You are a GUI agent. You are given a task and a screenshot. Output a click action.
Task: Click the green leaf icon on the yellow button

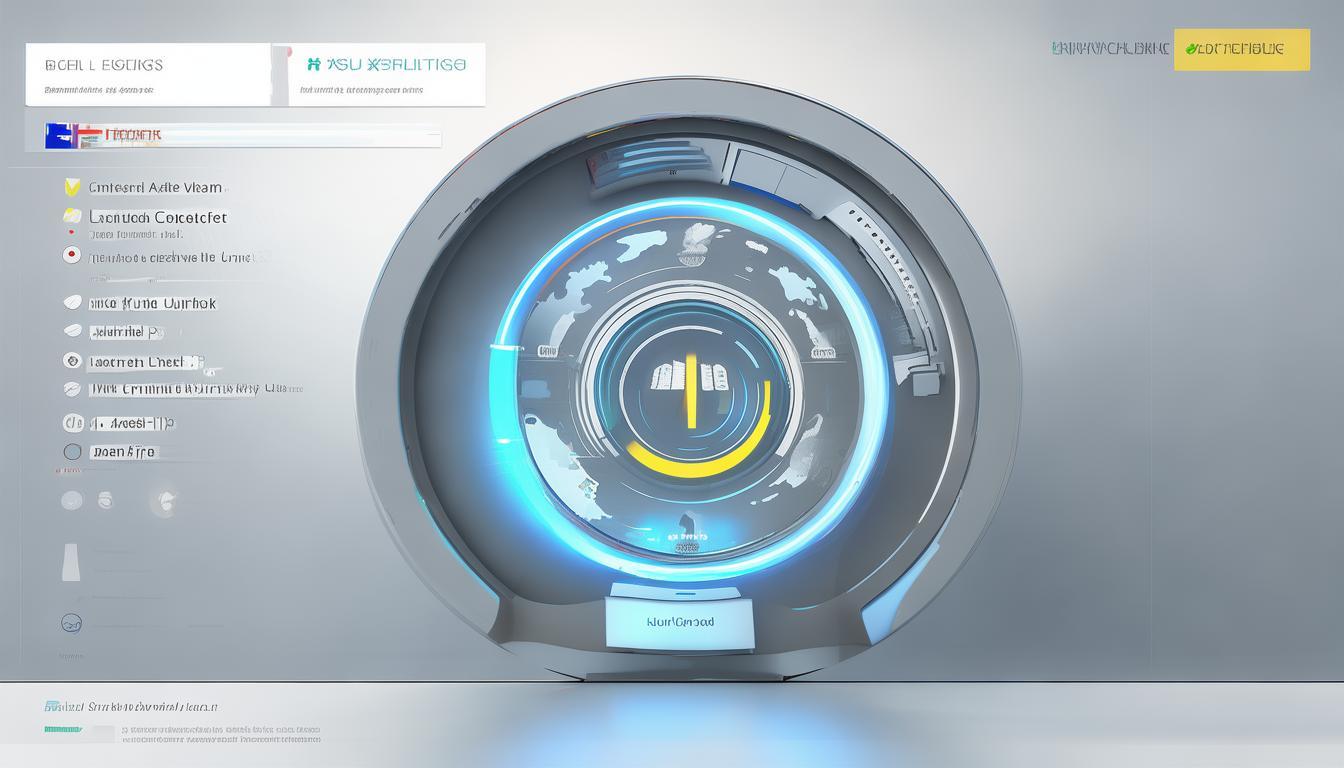(1191, 48)
